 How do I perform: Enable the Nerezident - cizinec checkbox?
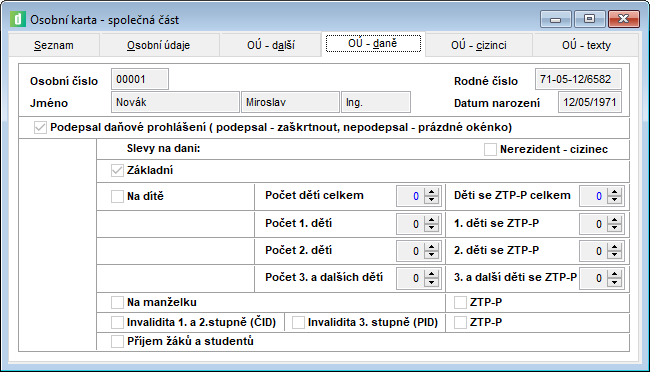click(490, 149)
